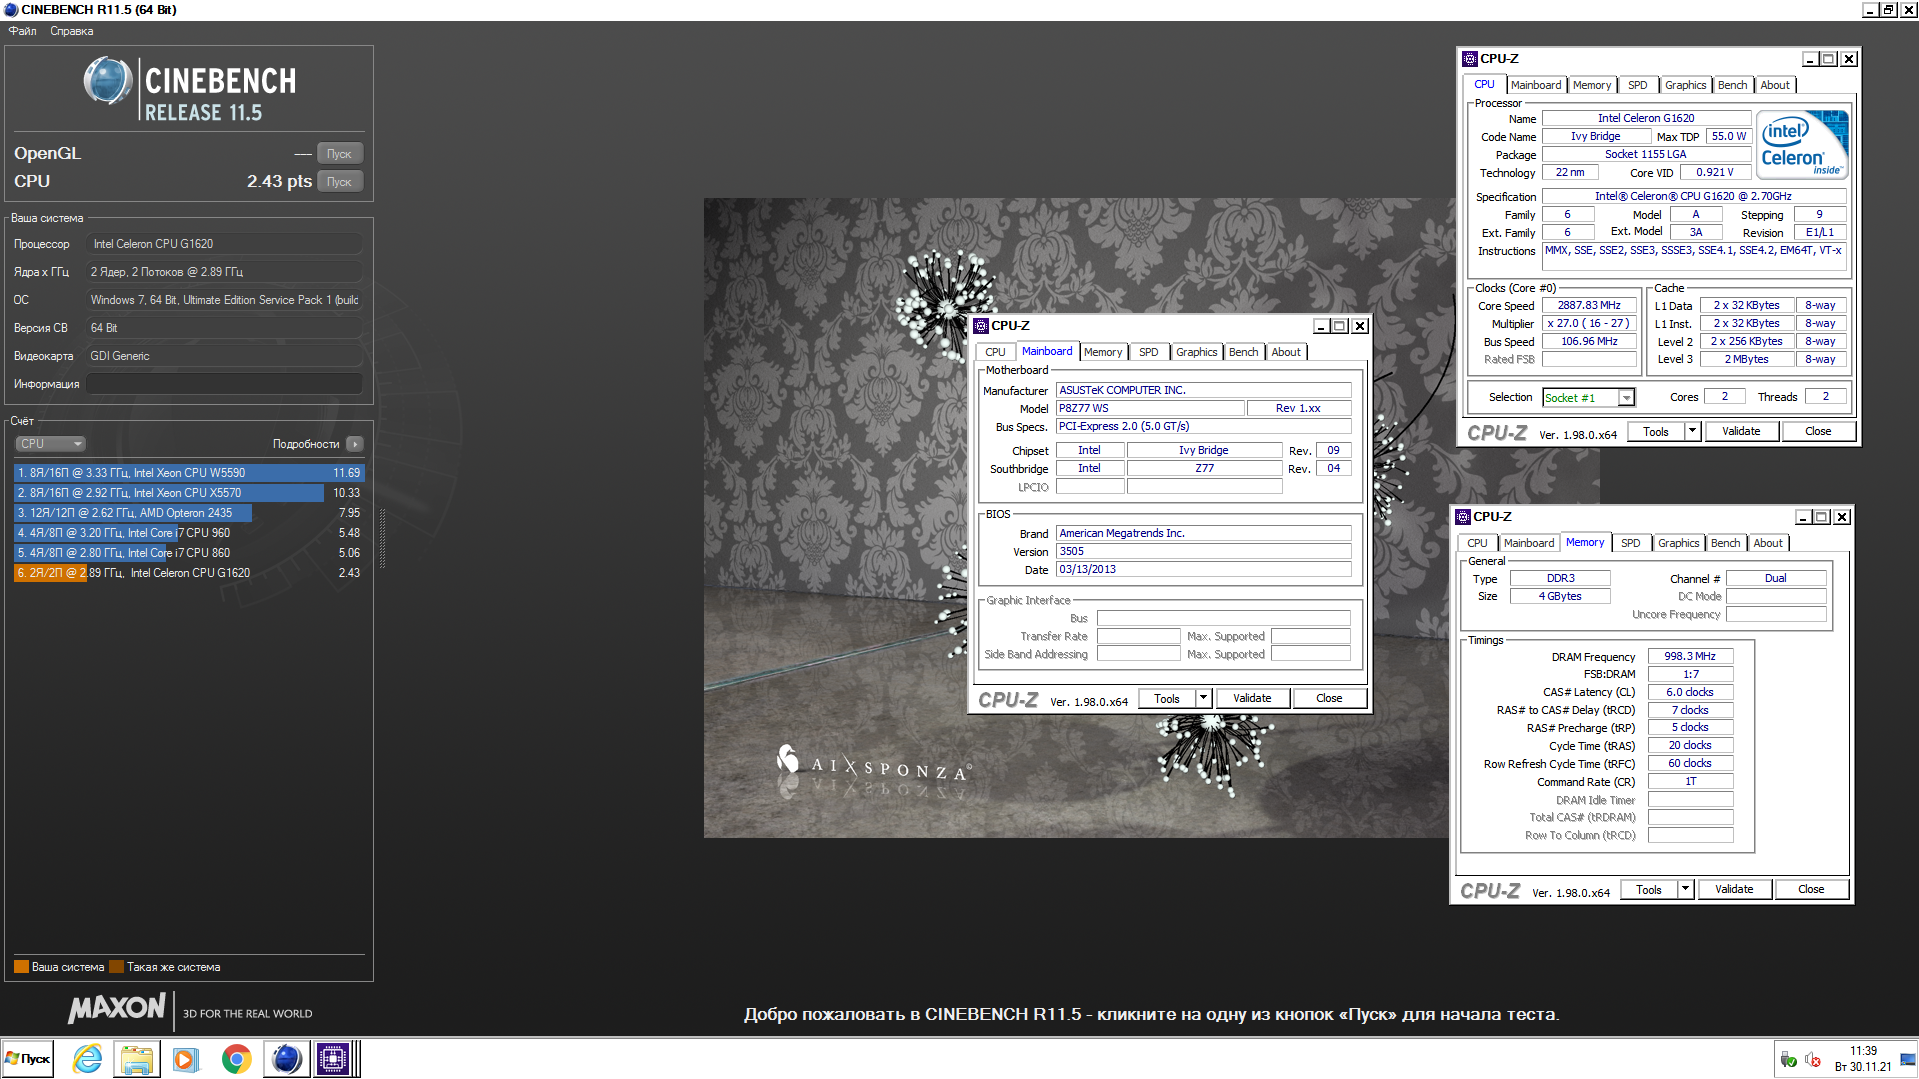Select ranking row Intel Celeron CPU G1620
The width and height of the screenshot is (1919, 1079).
[x=189, y=573]
